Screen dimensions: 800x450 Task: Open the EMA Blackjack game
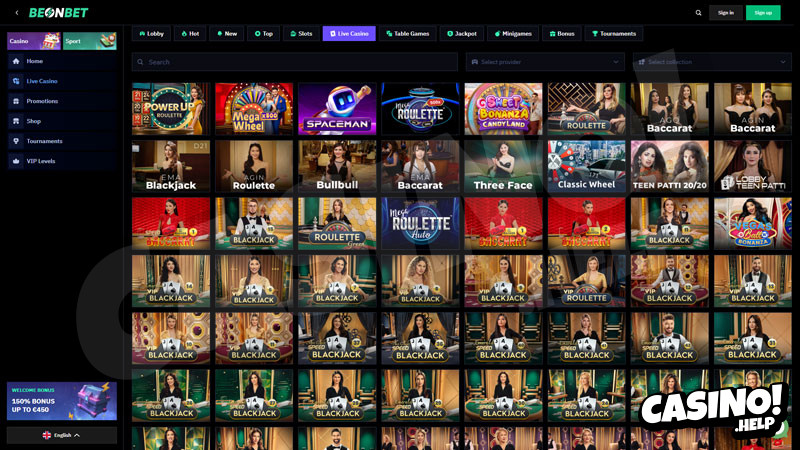point(171,166)
